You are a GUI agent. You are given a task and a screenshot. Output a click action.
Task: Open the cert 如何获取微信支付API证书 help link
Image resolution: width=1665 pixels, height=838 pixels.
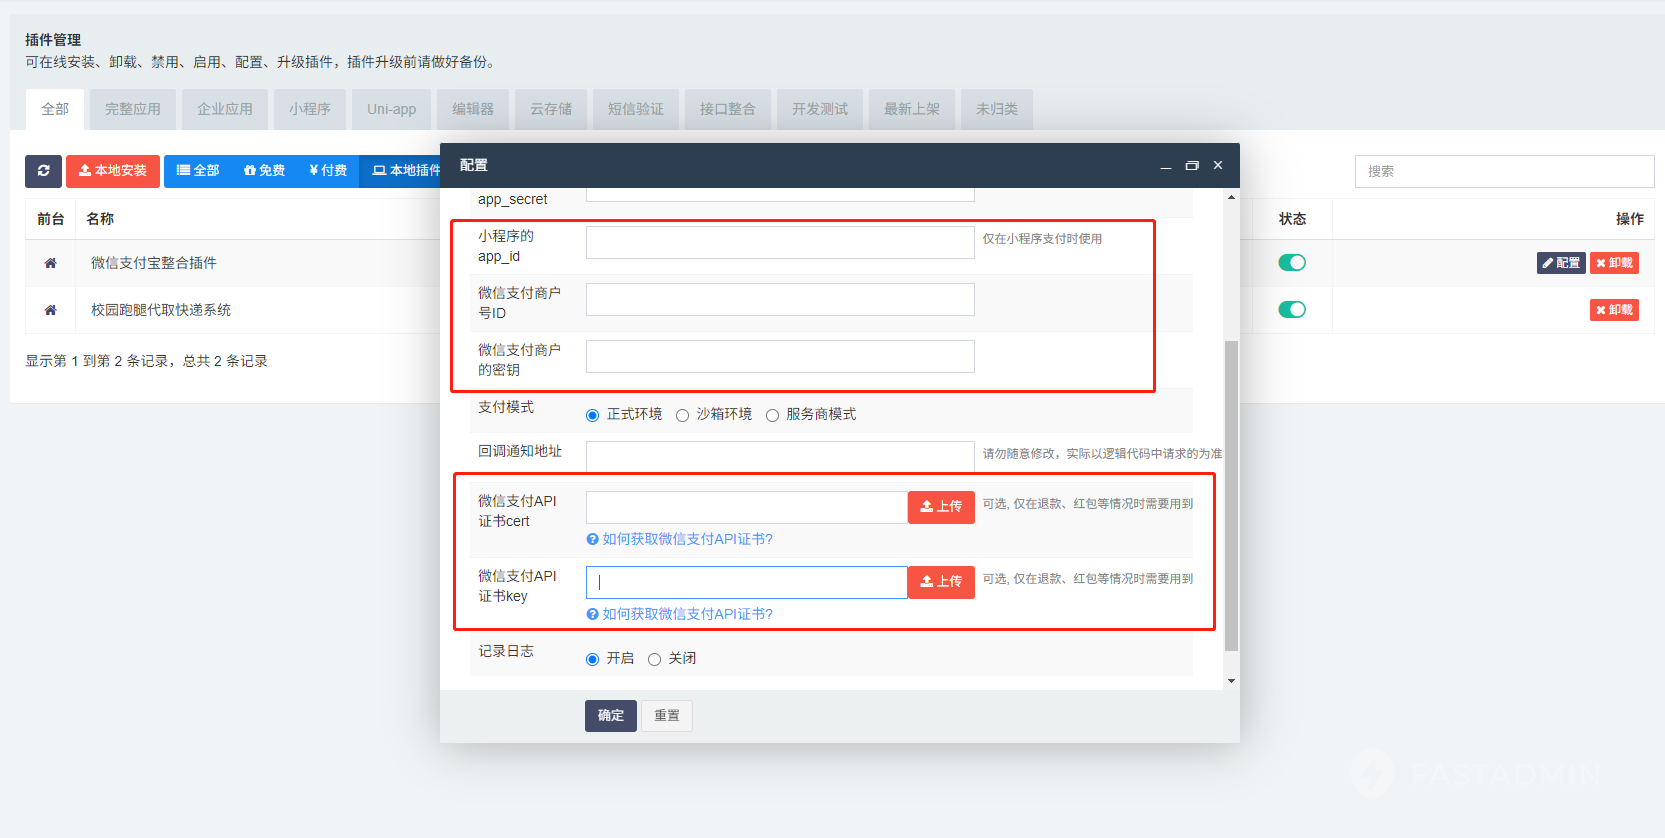tap(687, 539)
